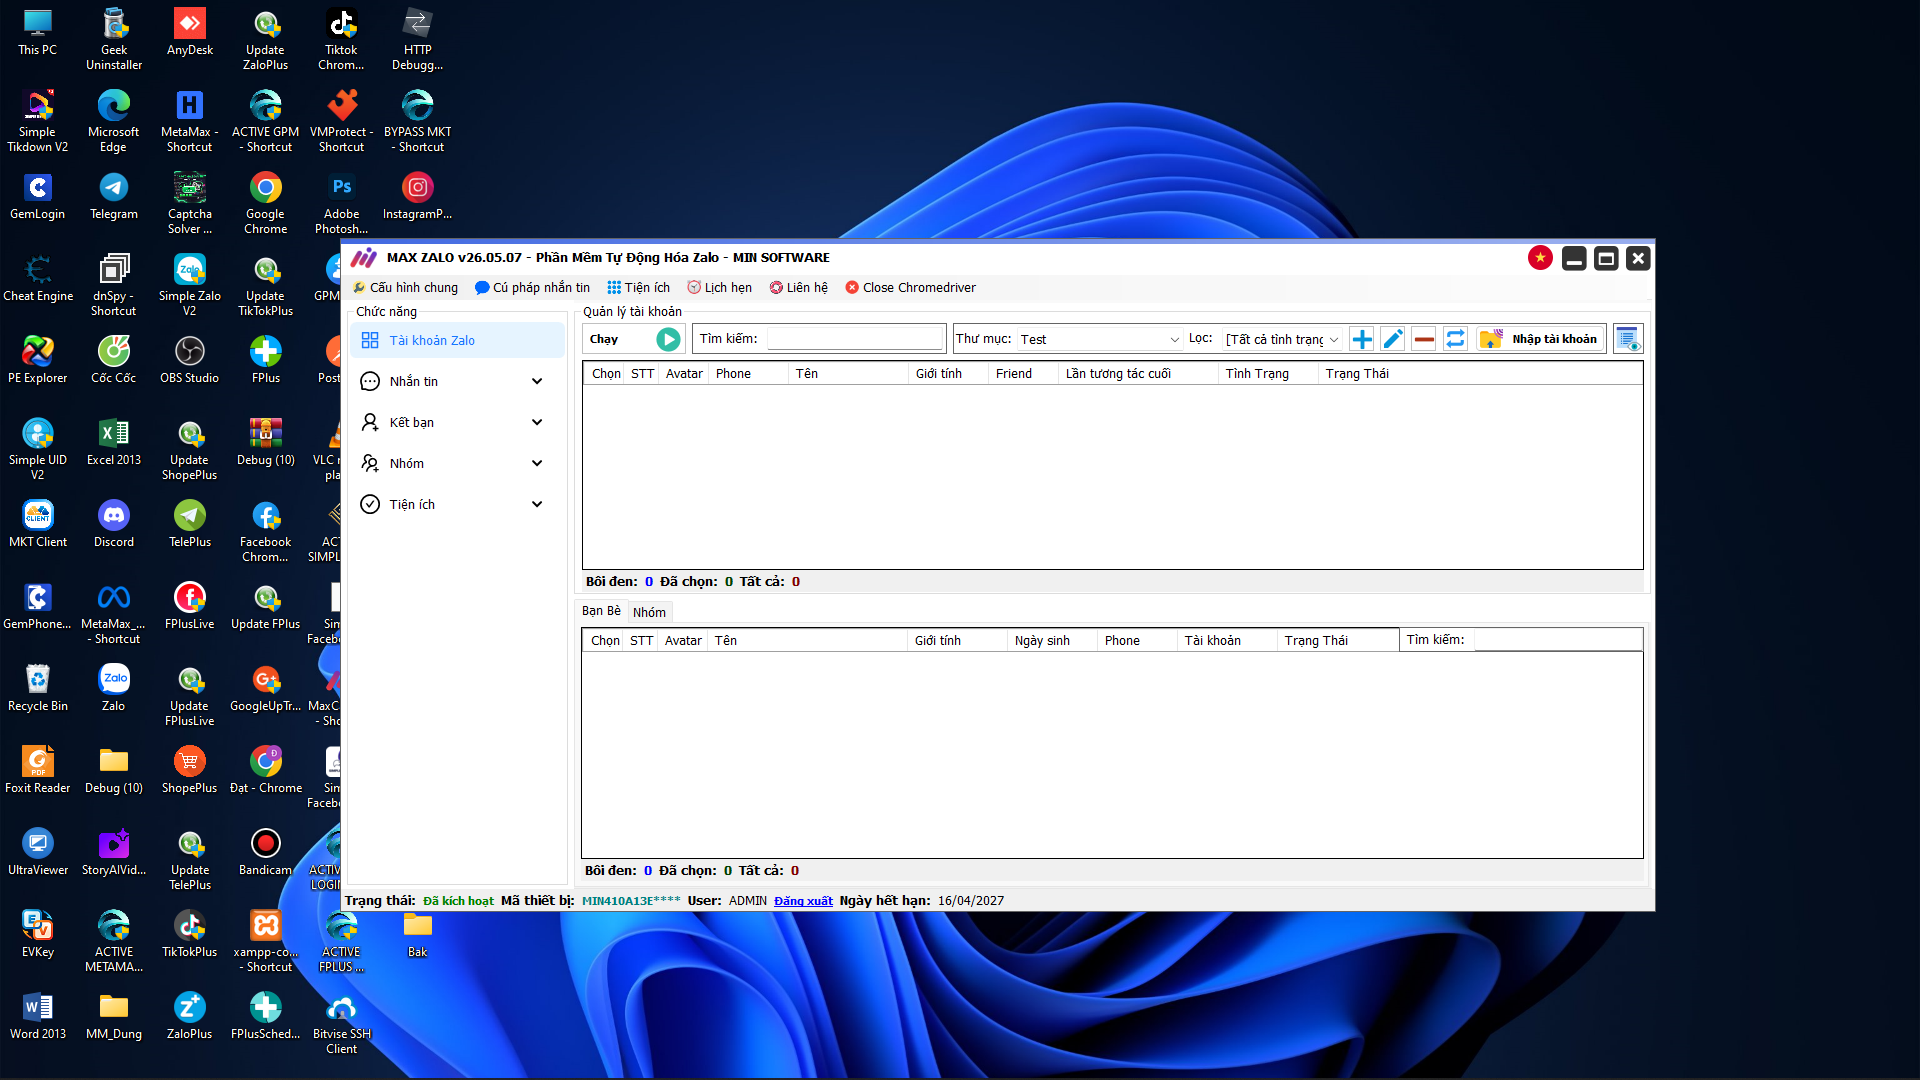This screenshot has height=1080, width=1920.
Task: Click the friends Tìm kiếm search field
Action: 1558,640
